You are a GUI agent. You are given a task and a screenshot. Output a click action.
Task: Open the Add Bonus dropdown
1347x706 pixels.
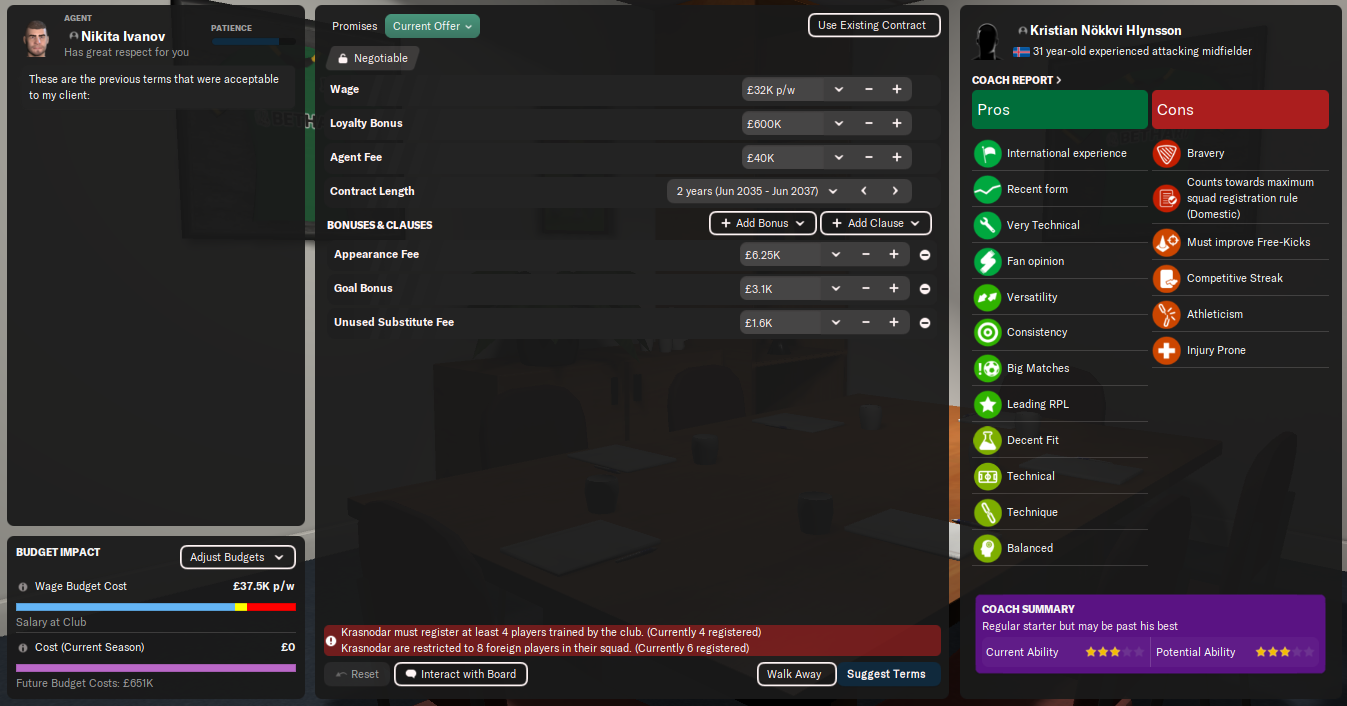click(763, 223)
